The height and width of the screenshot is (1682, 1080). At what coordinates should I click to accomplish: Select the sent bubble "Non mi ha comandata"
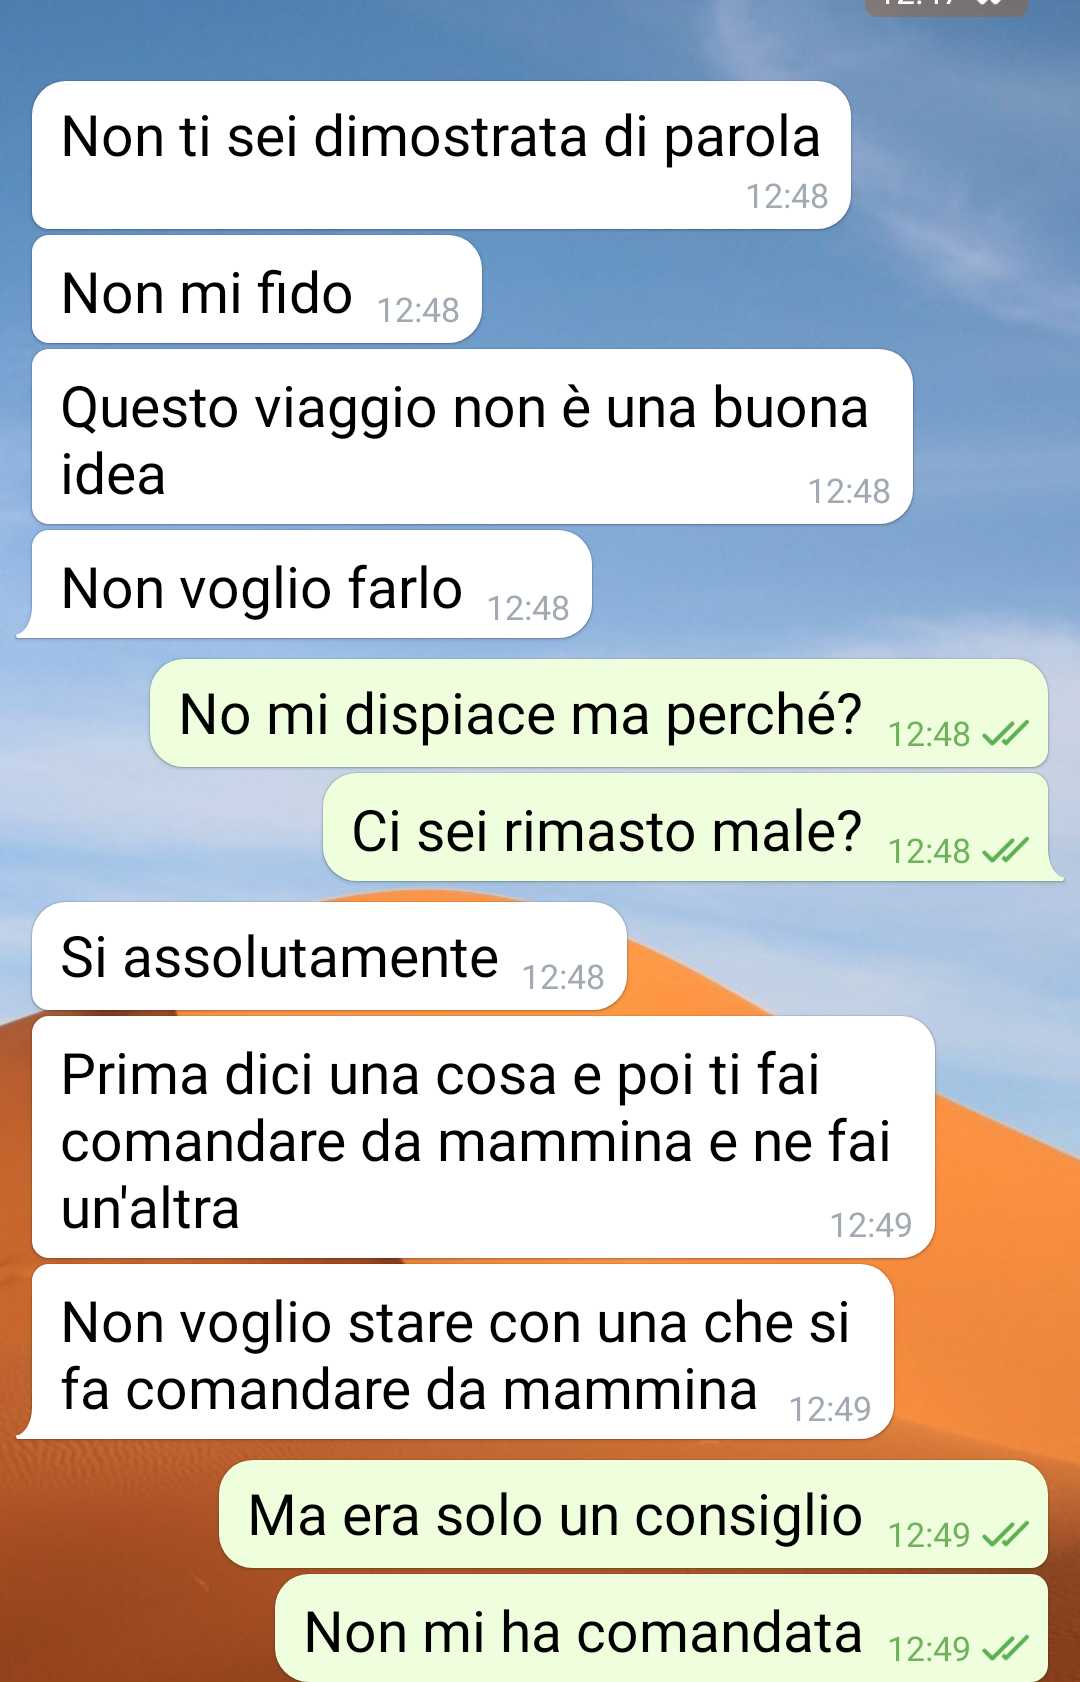click(661, 1628)
